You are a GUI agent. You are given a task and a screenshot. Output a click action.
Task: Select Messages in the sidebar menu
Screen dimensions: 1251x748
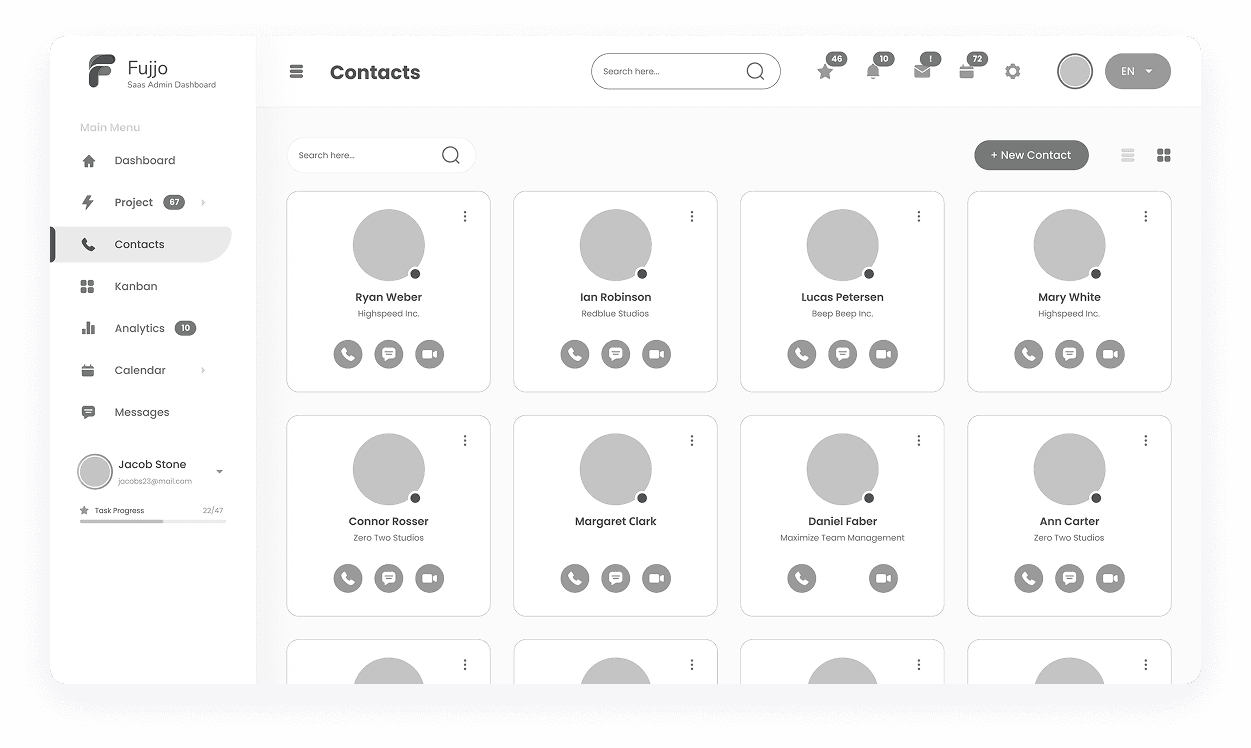point(140,411)
